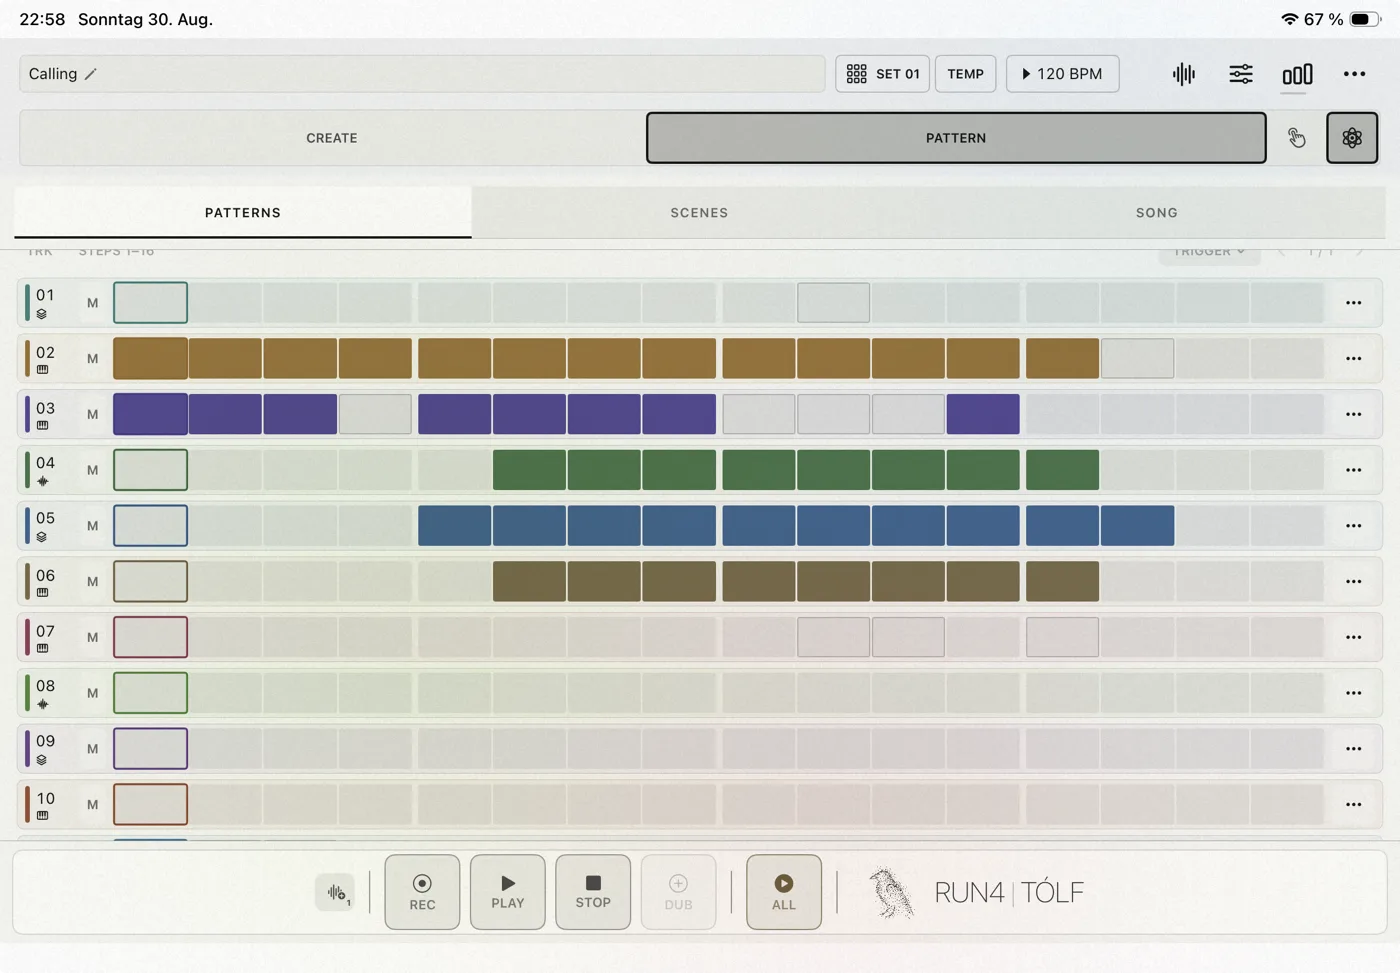Edit the project name Calling pencil icon

tap(91, 74)
